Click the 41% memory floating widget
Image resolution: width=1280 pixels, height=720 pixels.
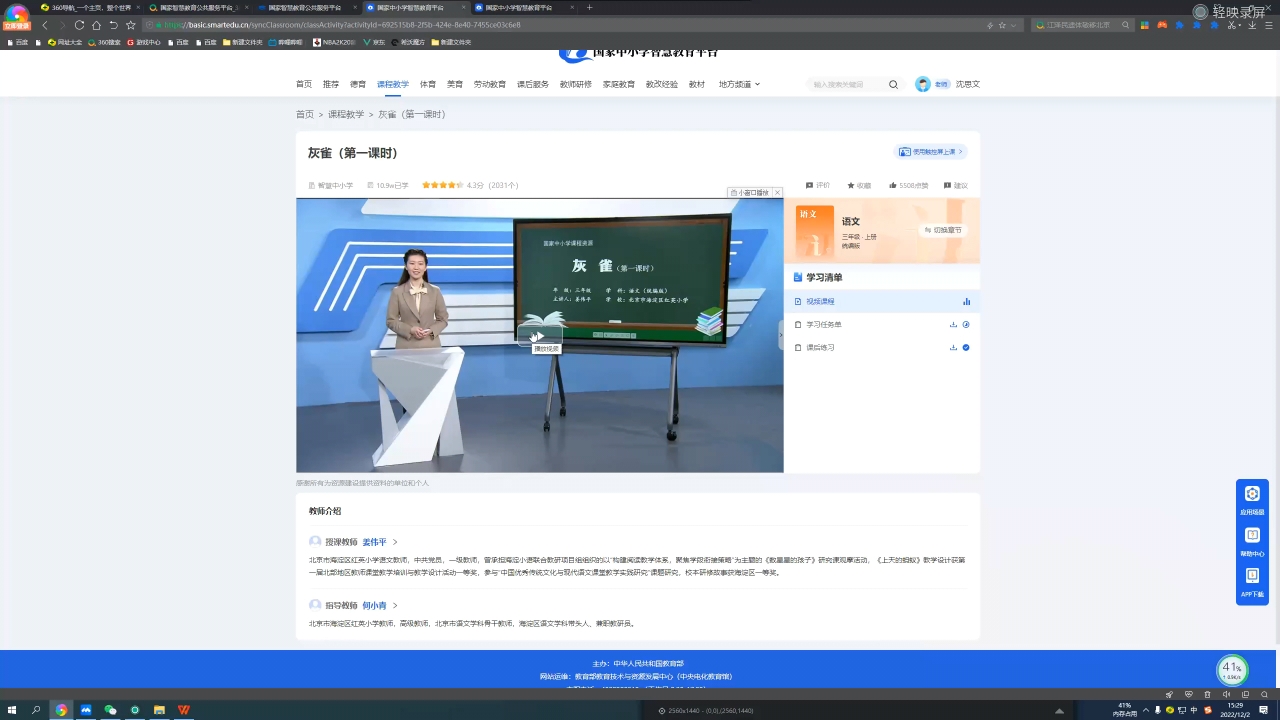(1232, 669)
